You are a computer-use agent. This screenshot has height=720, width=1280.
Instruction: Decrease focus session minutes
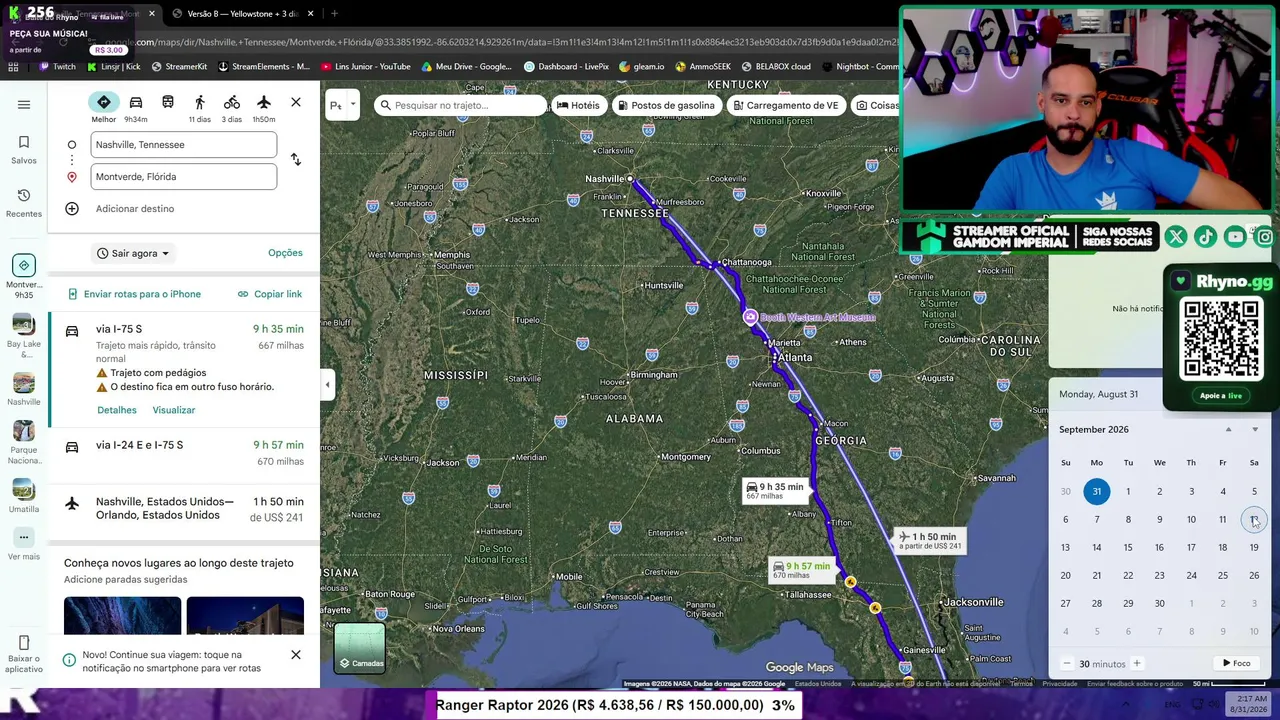pyautogui.click(x=1067, y=663)
